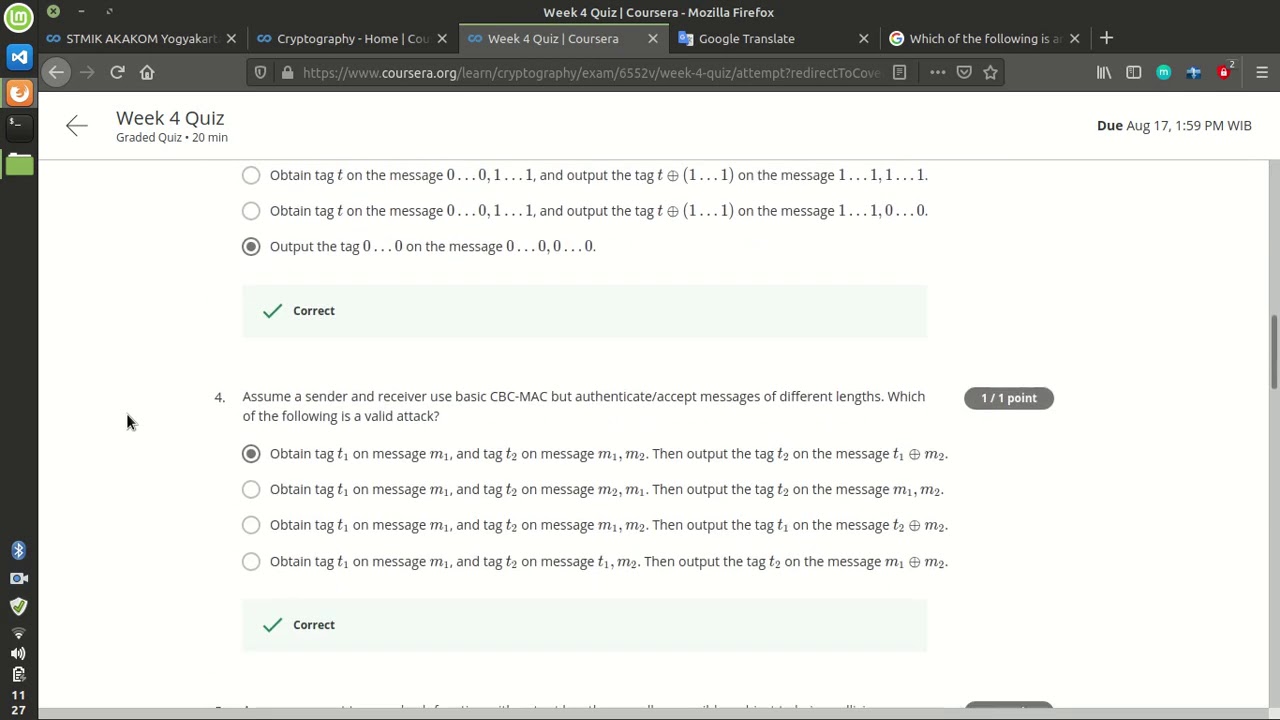1280x720 pixels.
Task: Choose the question 4 option with message m2, m1
Action: 251,490
